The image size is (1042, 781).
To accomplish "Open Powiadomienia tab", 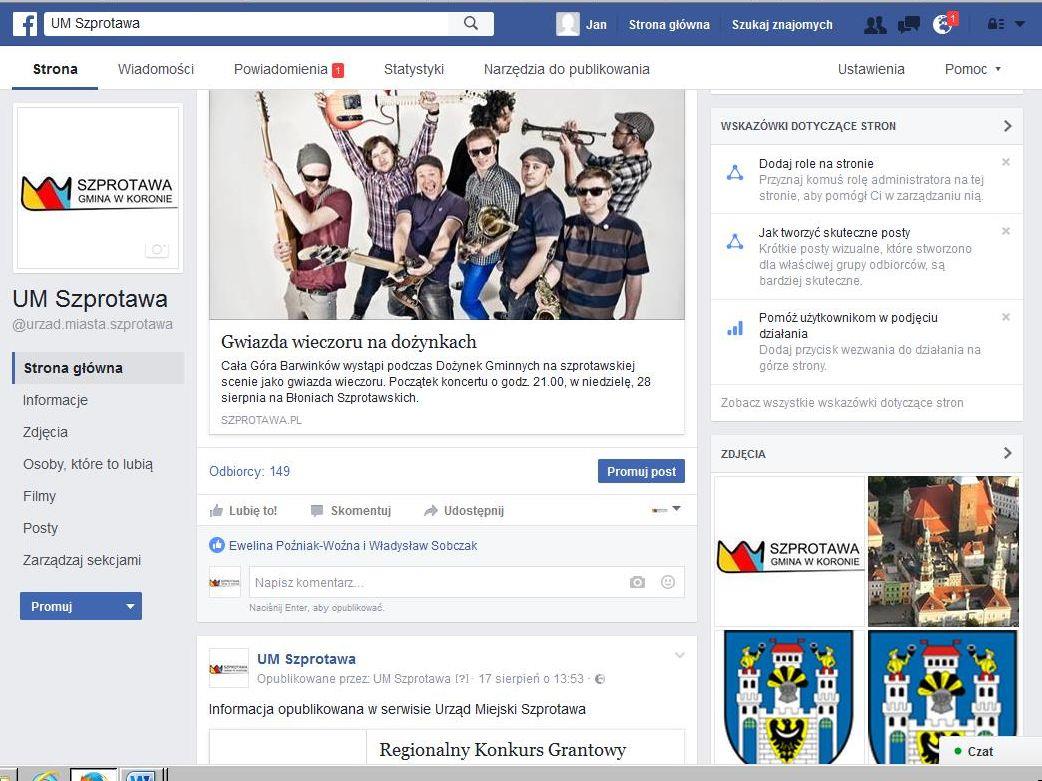I will point(288,69).
